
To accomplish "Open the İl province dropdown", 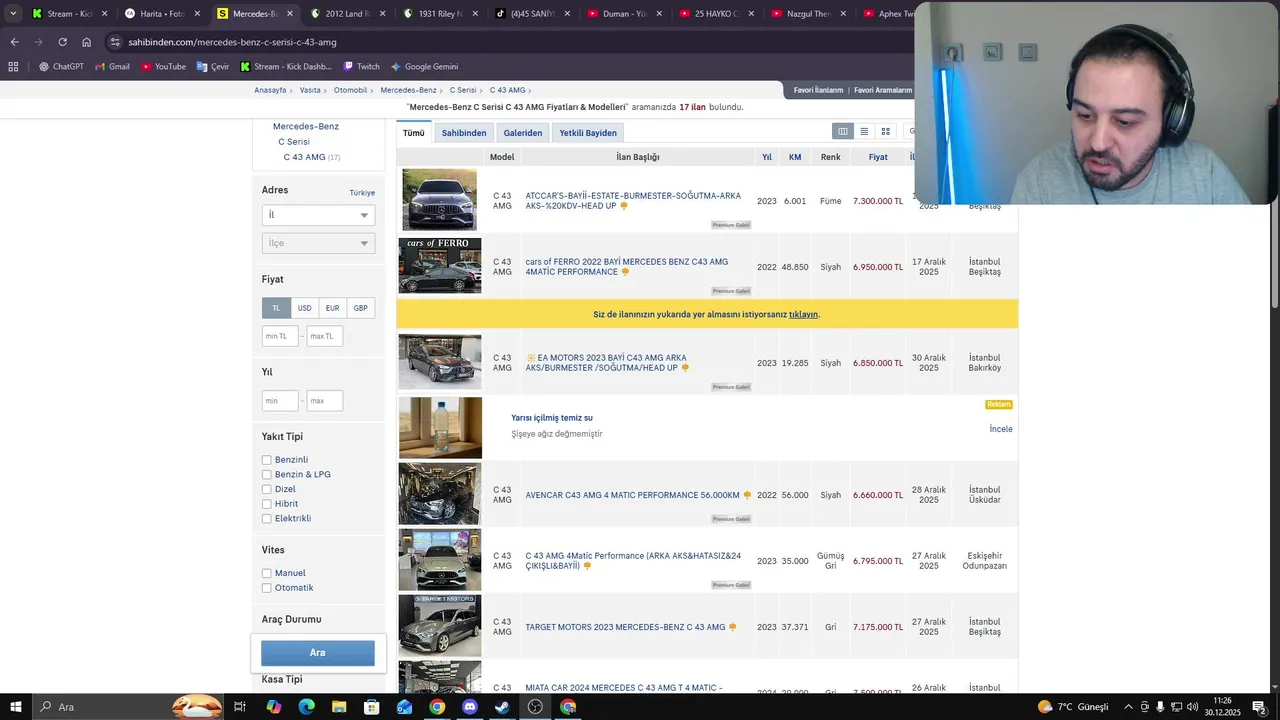I will [x=318, y=215].
